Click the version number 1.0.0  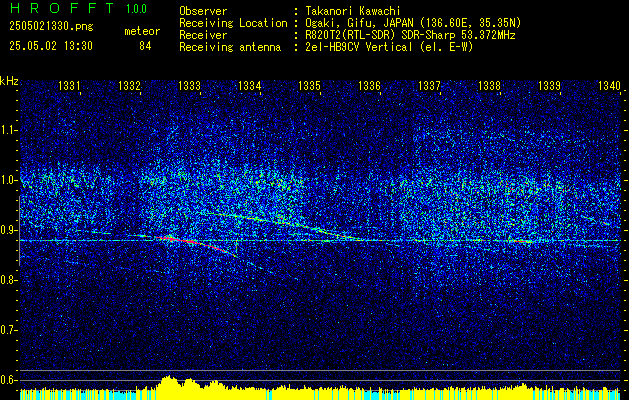click(136, 8)
